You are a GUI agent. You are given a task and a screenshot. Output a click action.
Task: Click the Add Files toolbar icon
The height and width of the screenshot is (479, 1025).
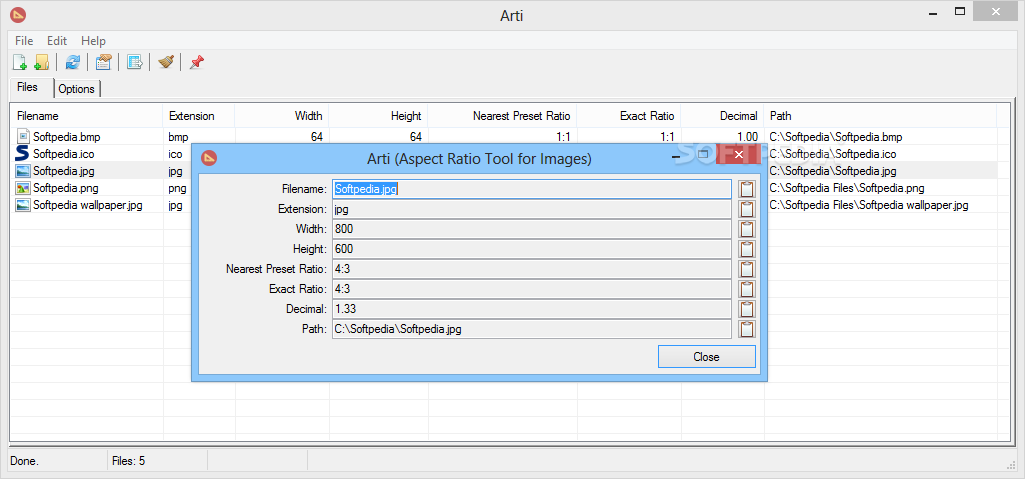pyautogui.click(x=20, y=62)
